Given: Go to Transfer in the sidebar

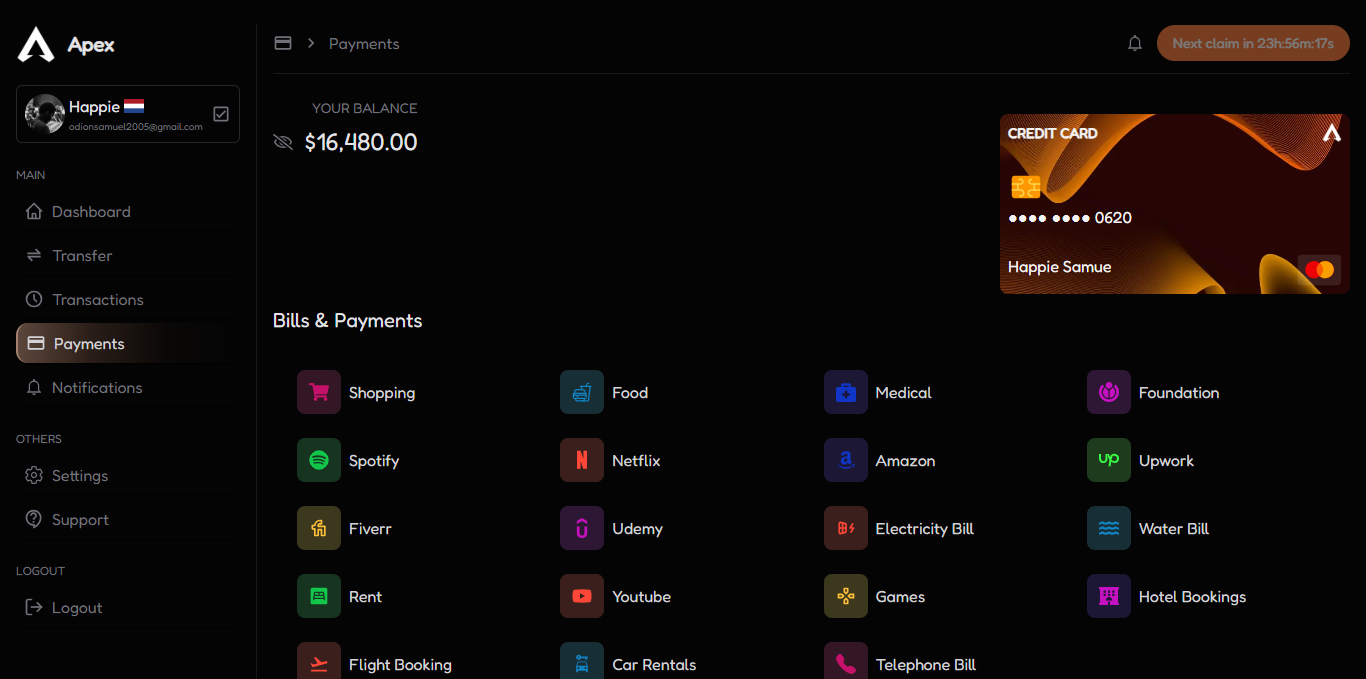Looking at the screenshot, I should point(128,256).
